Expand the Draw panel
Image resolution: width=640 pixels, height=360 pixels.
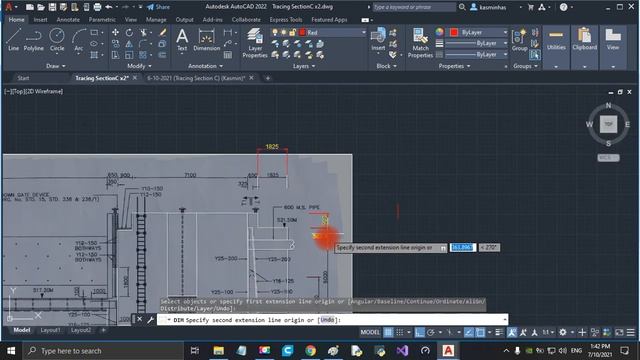[x=56, y=66]
